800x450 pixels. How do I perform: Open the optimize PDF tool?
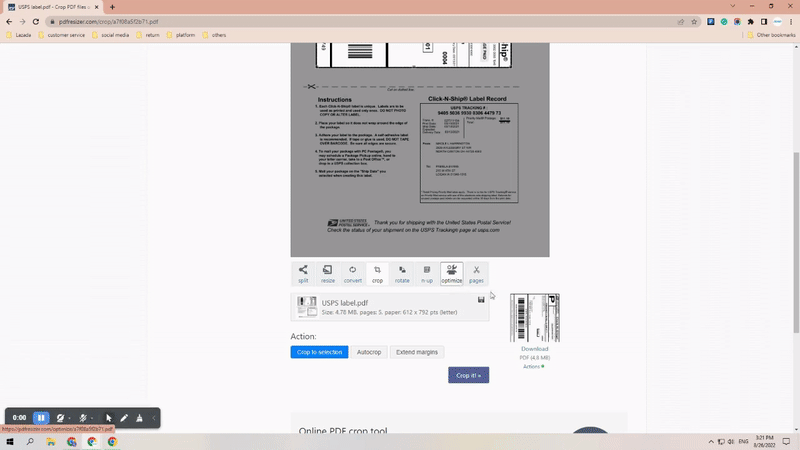452,274
